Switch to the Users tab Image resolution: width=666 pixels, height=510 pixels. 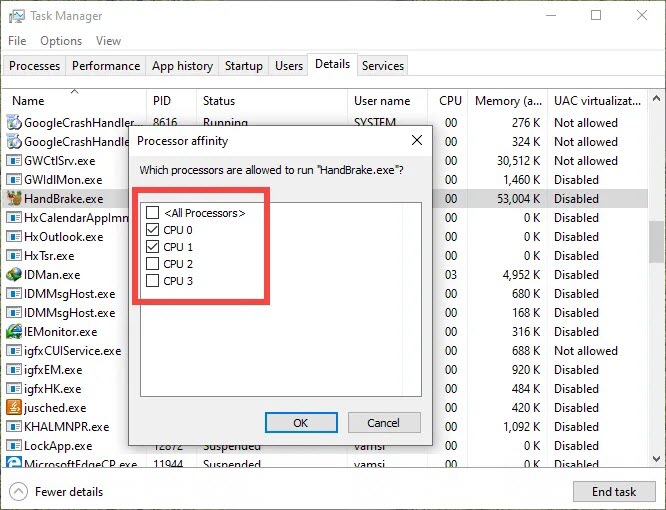[289, 66]
